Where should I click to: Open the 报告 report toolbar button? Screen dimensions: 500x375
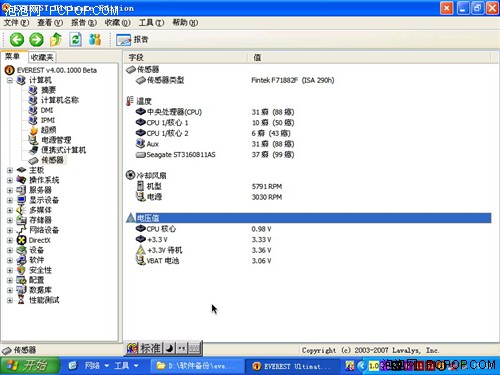(x=132, y=40)
